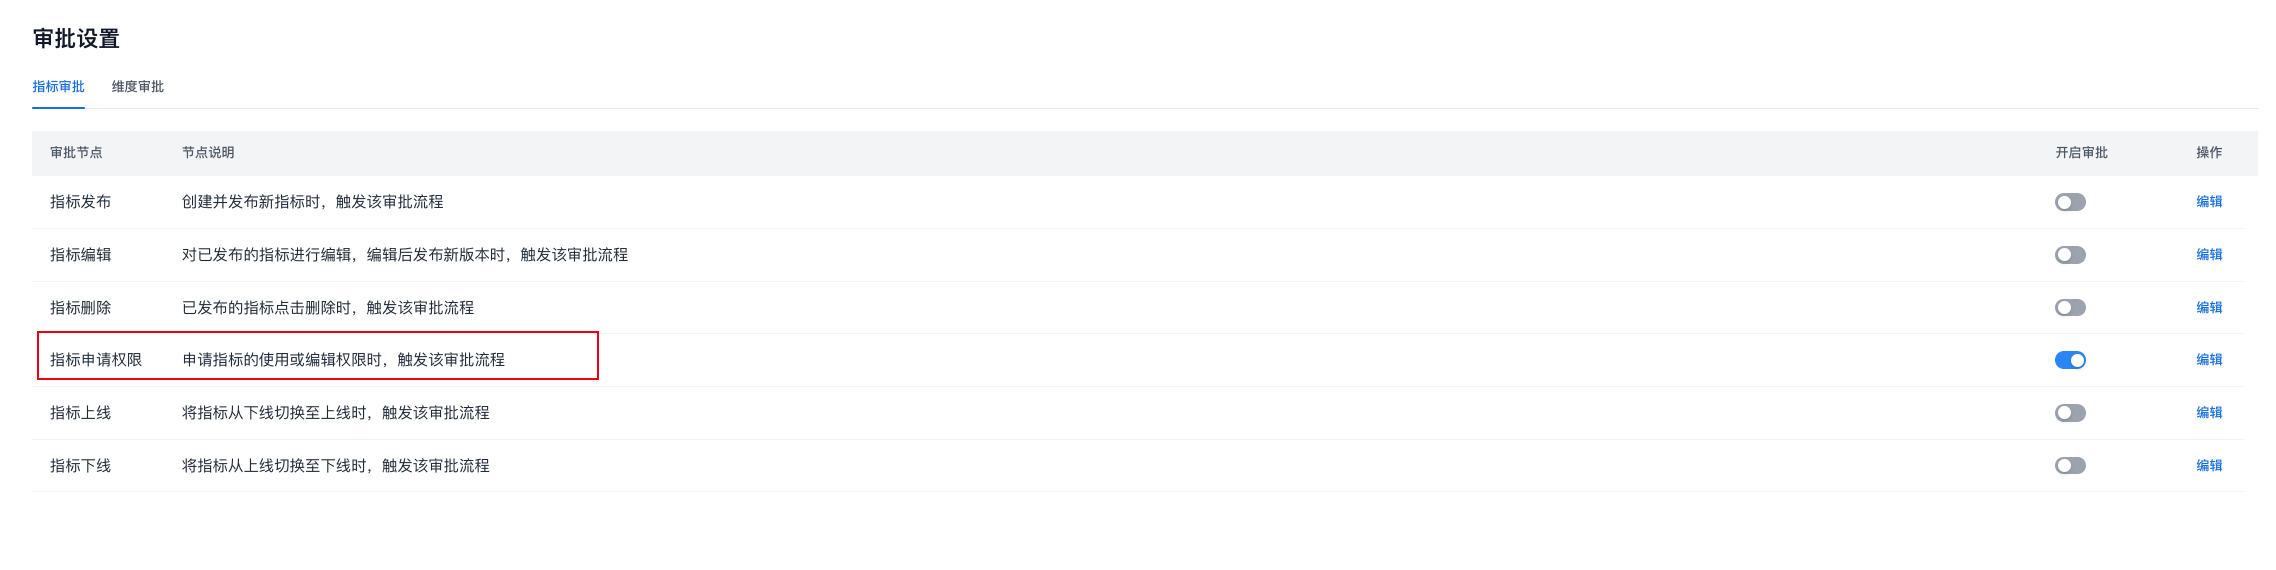Edit the 指标申请权限 approval settings
2276x570 pixels.
click(2209, 360)
